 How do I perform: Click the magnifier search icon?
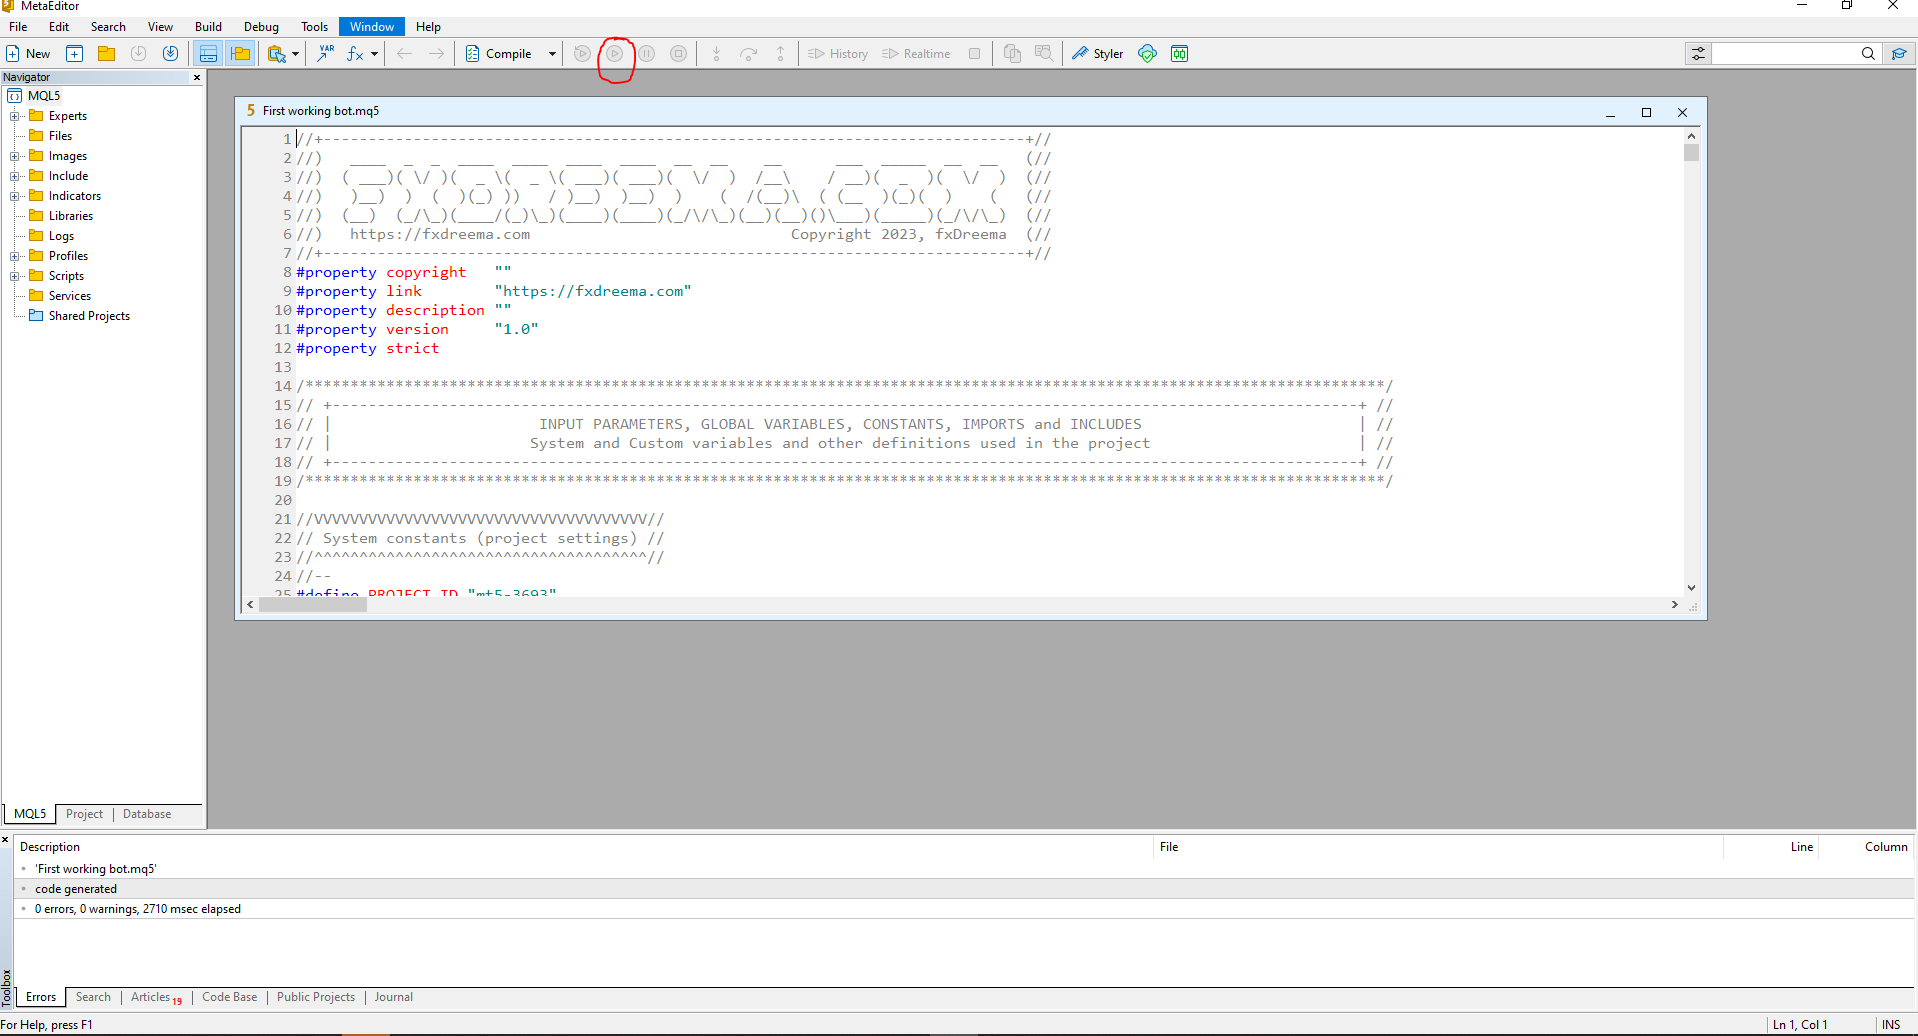1868,54
